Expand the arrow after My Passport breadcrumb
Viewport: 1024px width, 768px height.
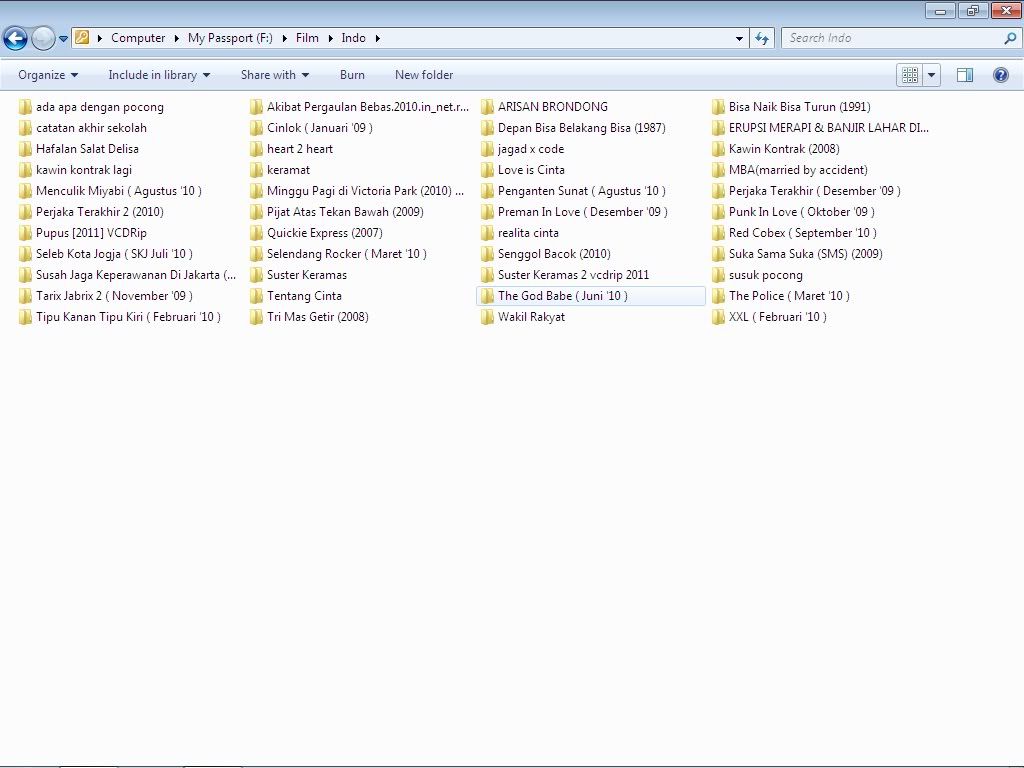click(285, 39)
